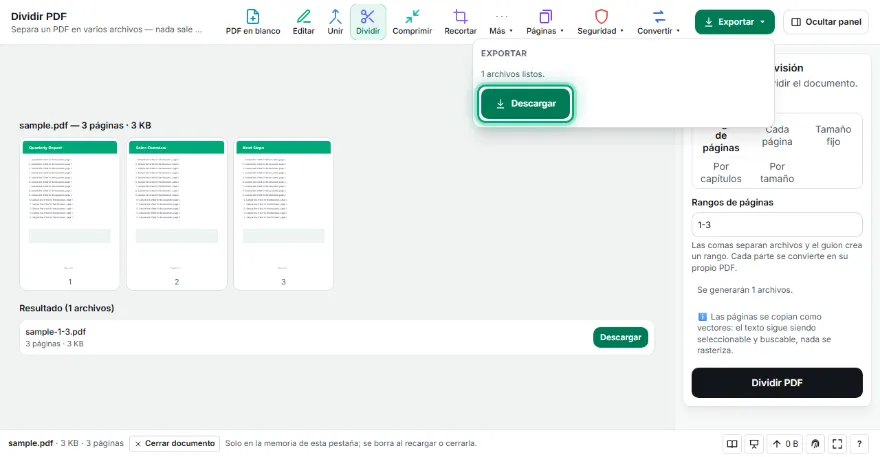The image size is (880, 457).
Task: Choose the Por capítulos split mode
Action: coord(721,172)
